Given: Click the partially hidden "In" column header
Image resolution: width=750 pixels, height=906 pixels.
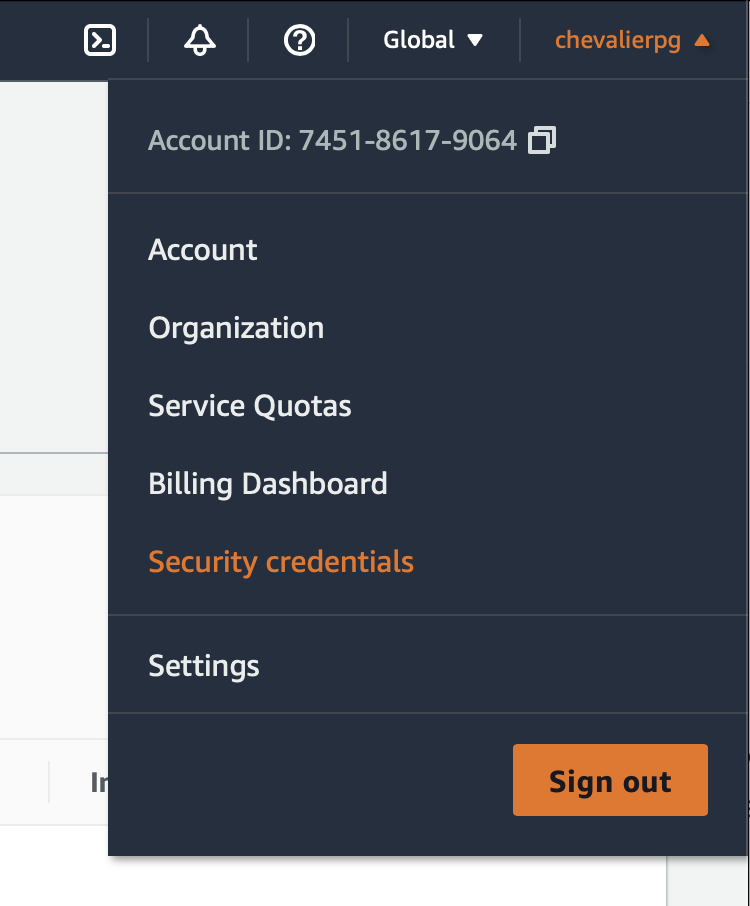Looking at the screenshot, I should [99, 782].
